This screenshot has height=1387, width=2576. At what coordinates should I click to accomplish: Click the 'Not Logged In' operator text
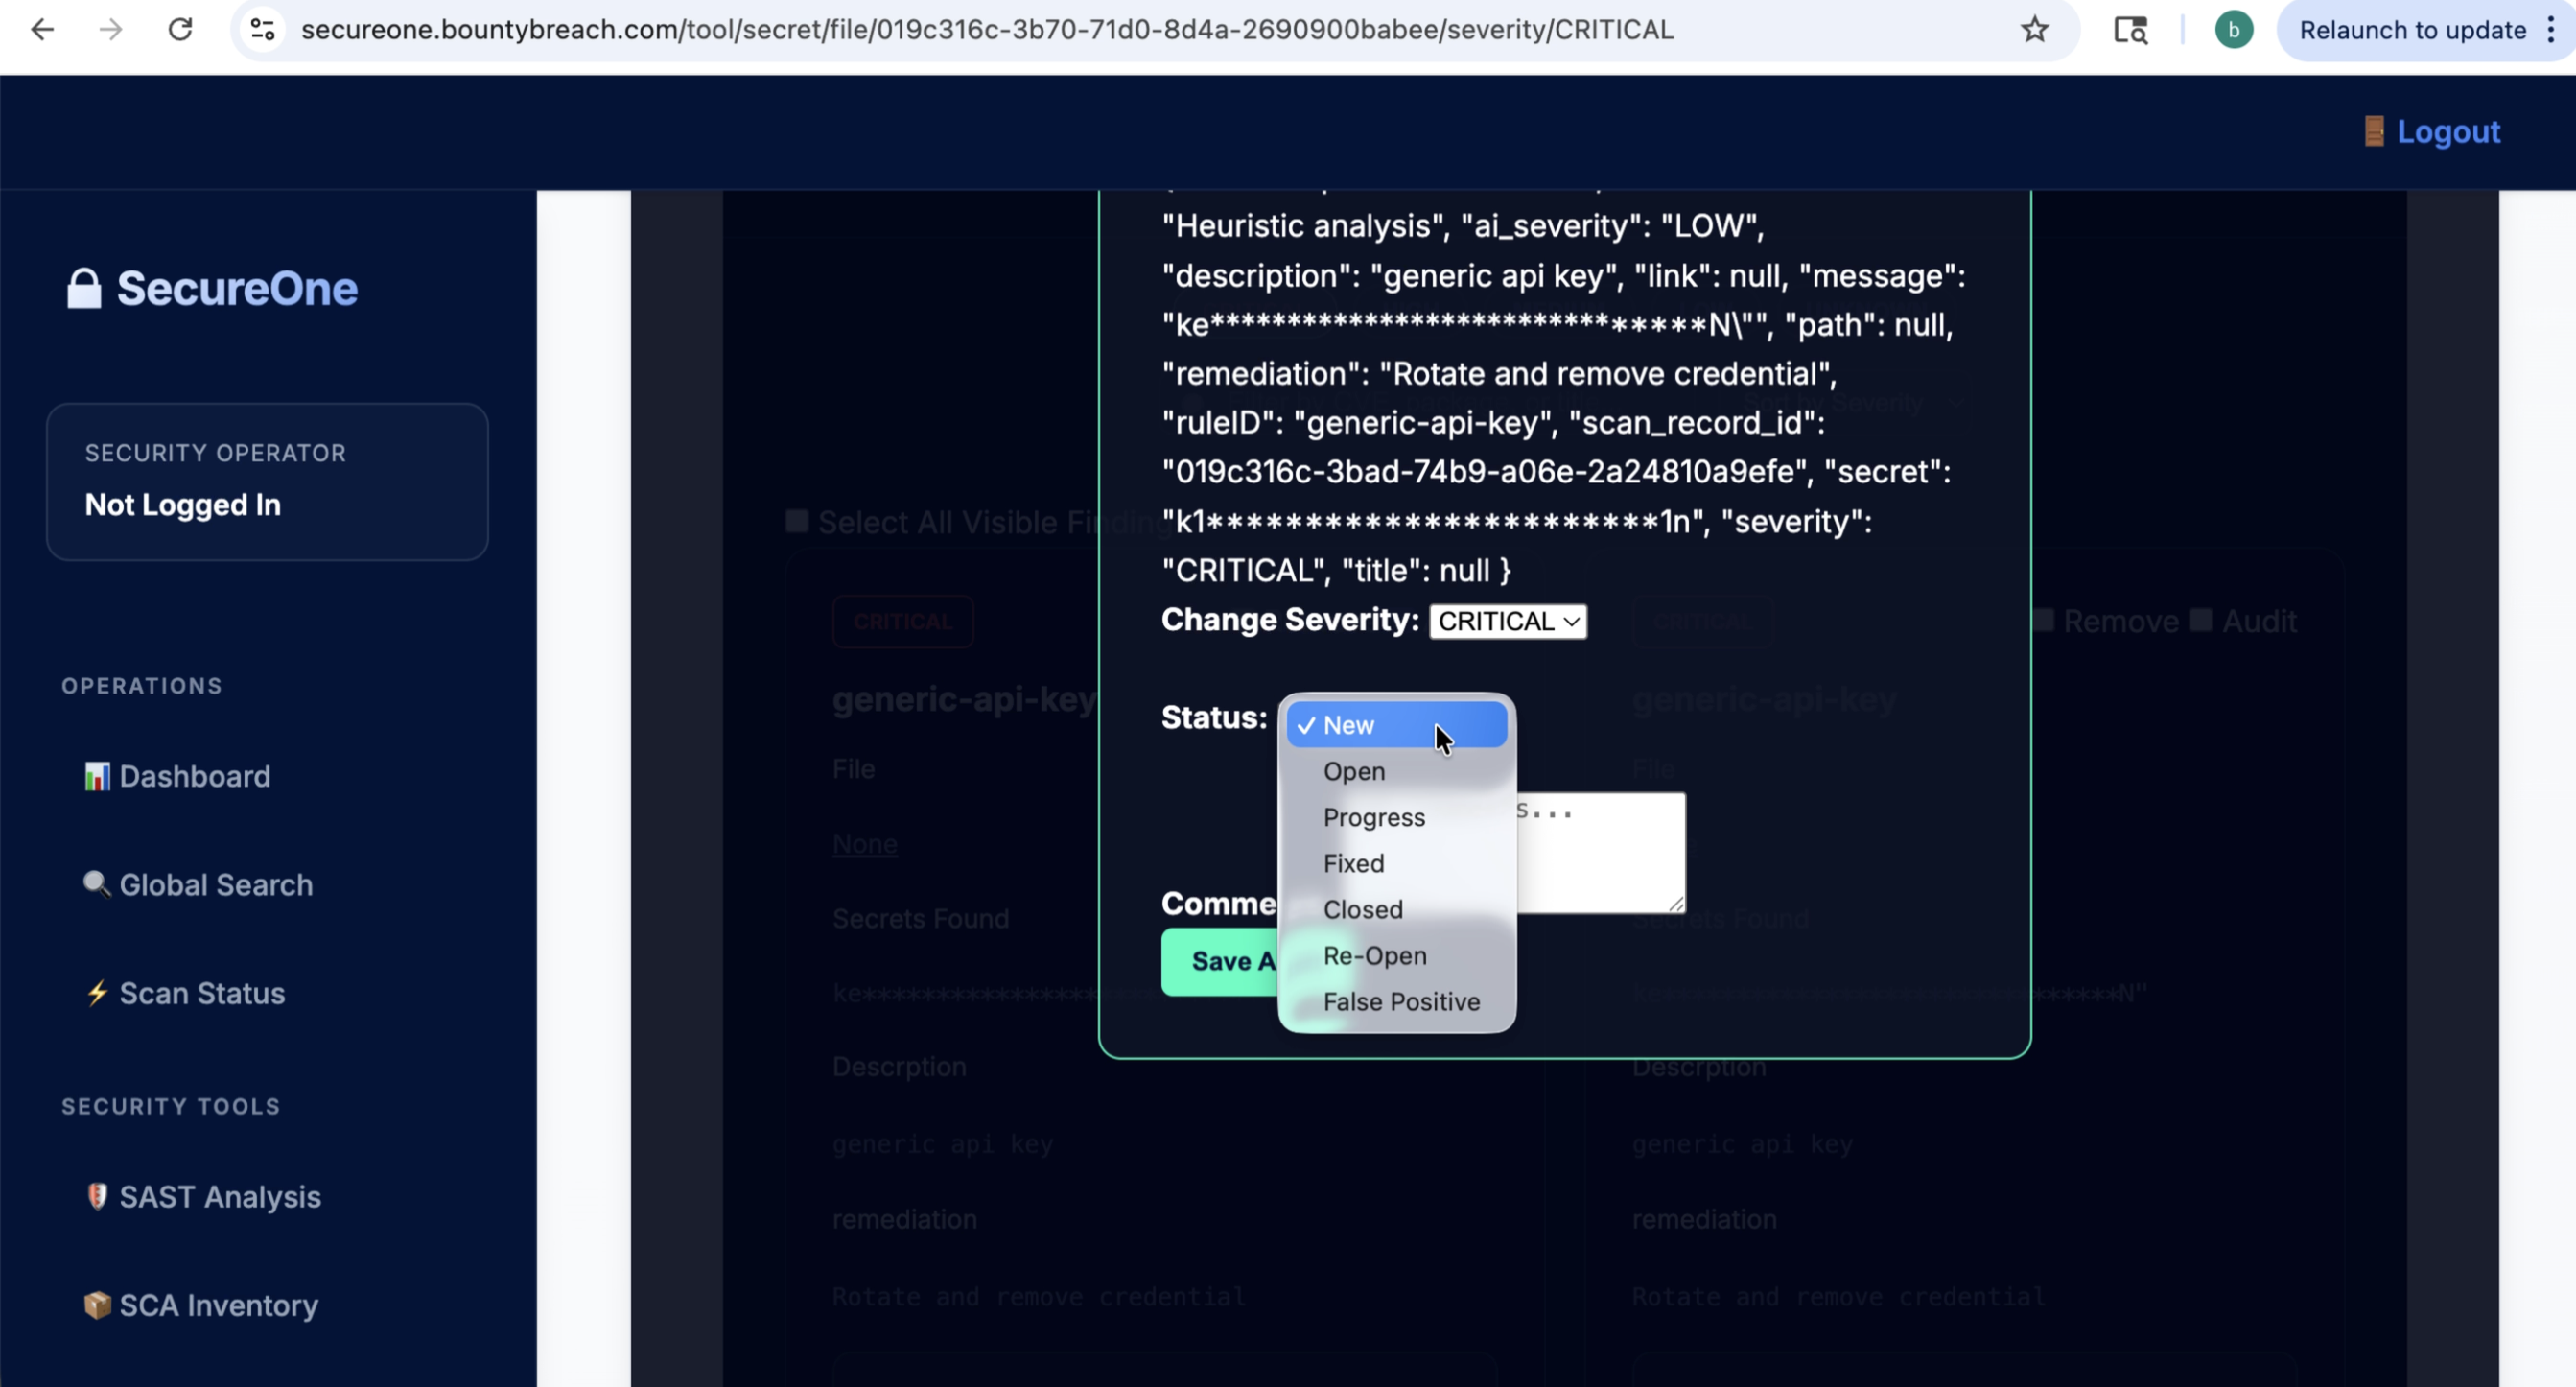click(183, 504)
